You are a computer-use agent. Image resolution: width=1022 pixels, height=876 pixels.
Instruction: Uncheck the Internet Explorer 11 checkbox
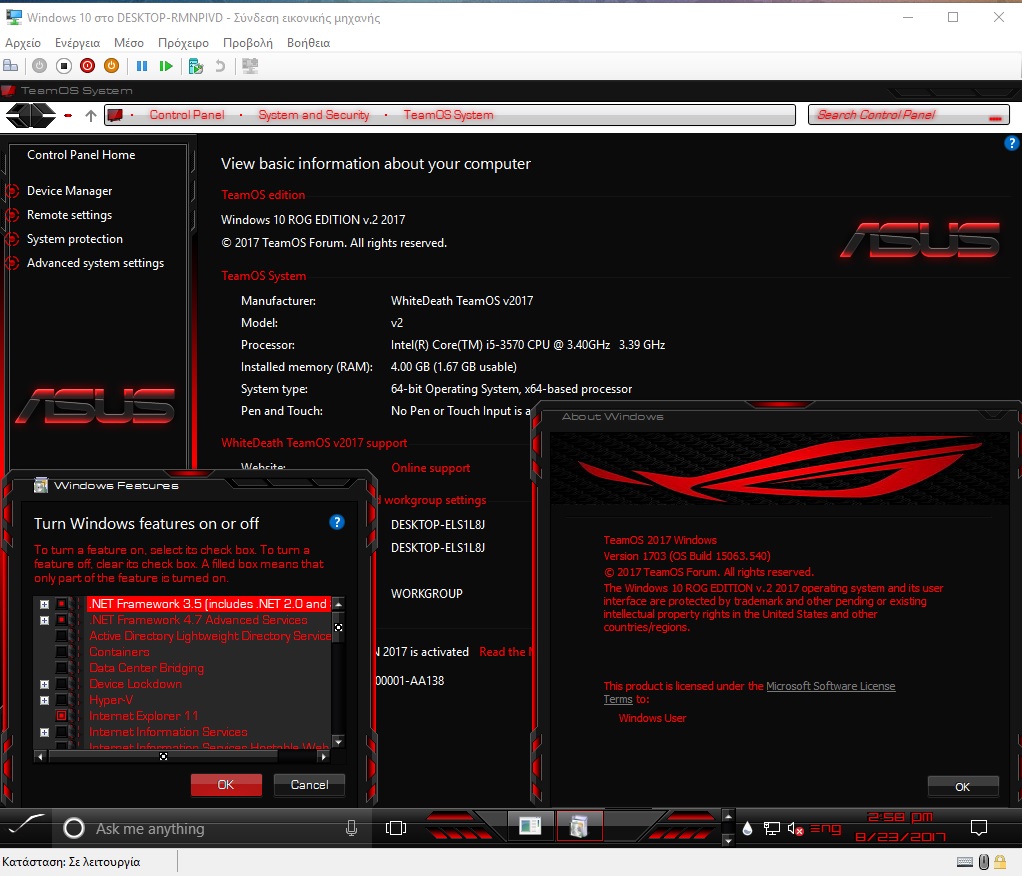[x=61, y=716]
